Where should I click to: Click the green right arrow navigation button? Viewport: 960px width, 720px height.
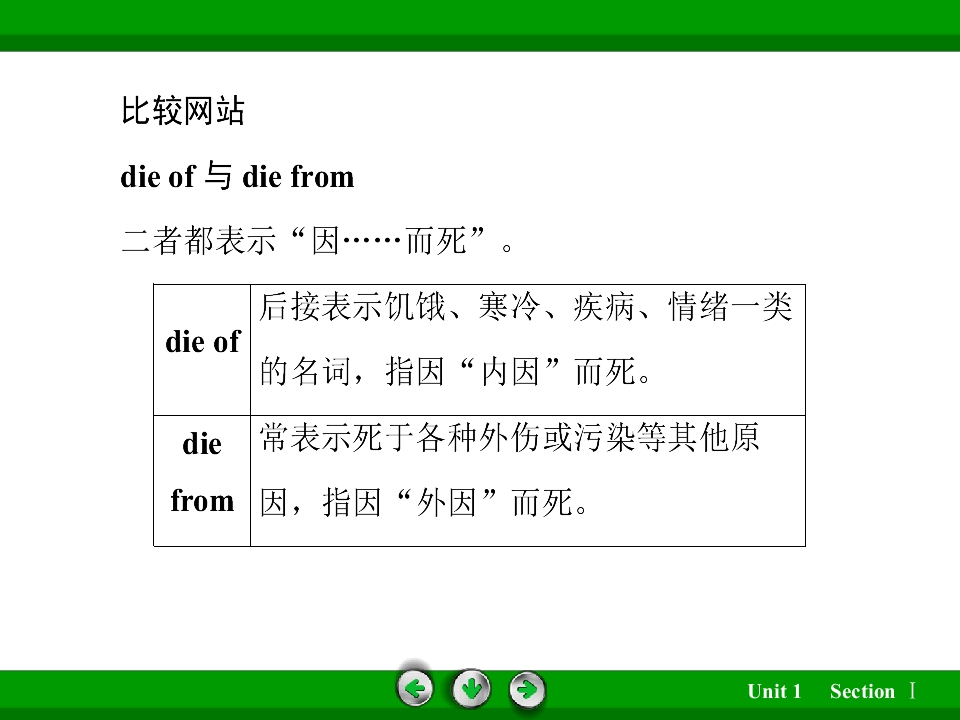pyautogui.click(x=527, y=690)
